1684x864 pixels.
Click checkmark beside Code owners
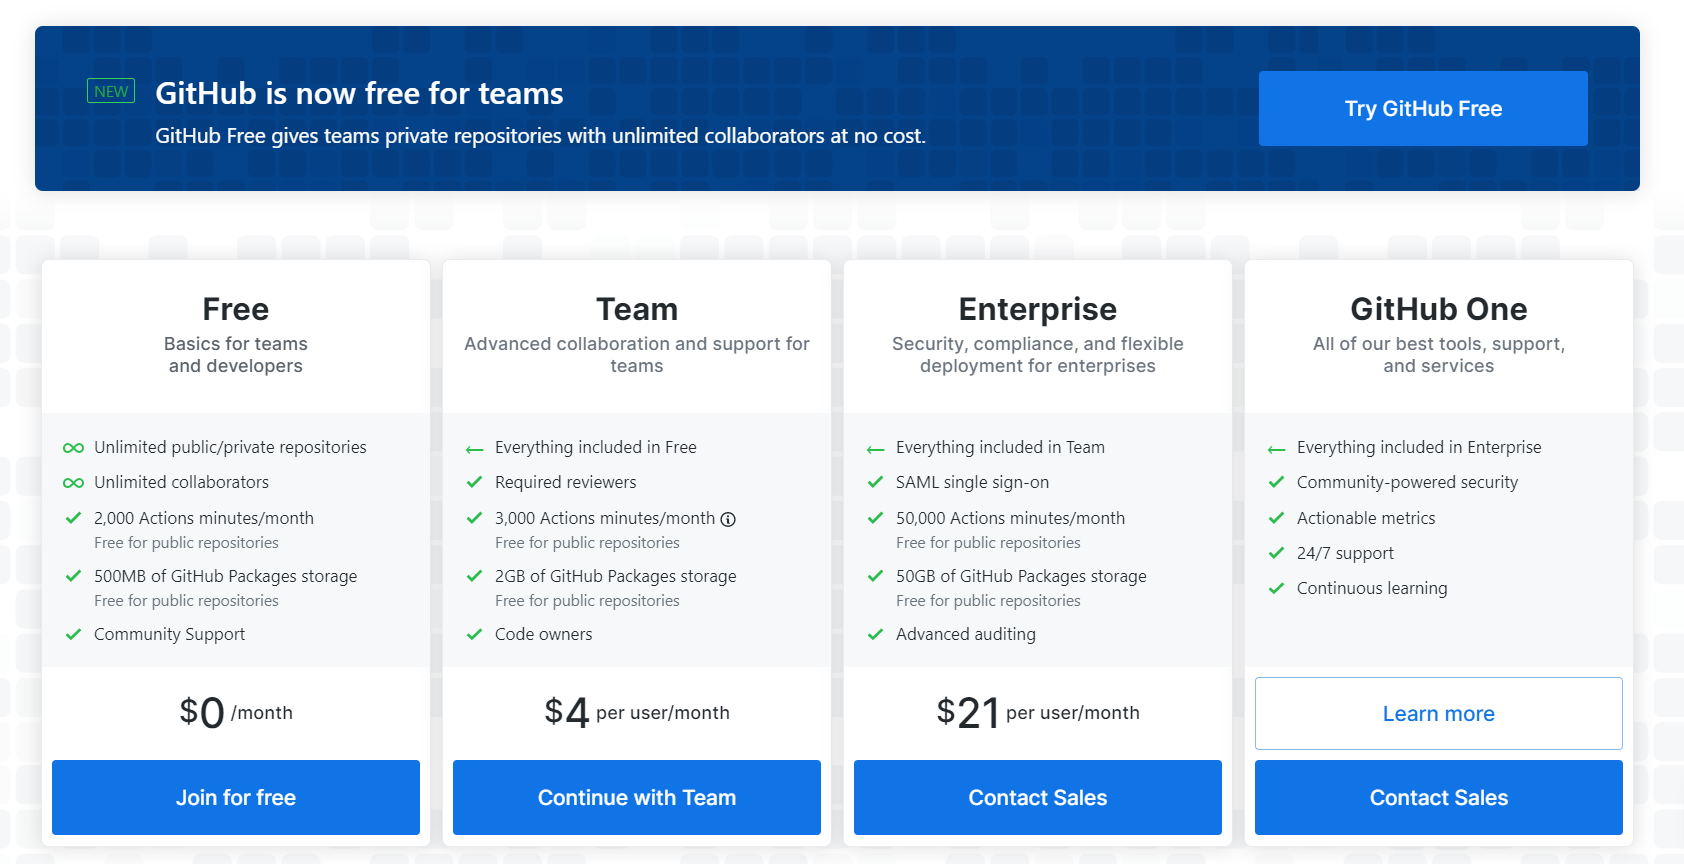[x=474, y=634]
